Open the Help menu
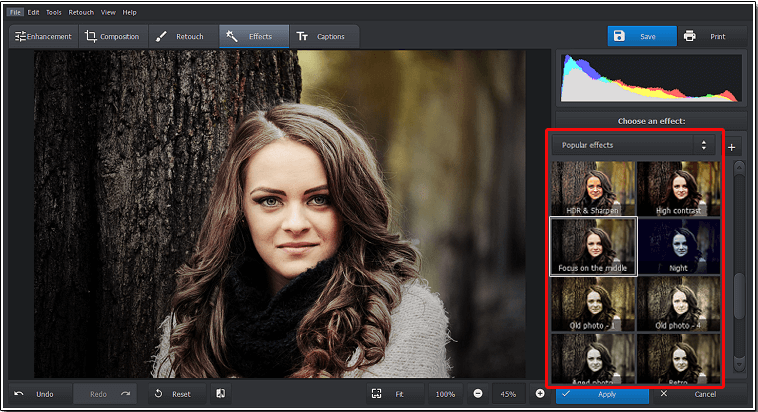Image resolution: width=758 pixels, height=412 pixels. (x=129, y=12)
